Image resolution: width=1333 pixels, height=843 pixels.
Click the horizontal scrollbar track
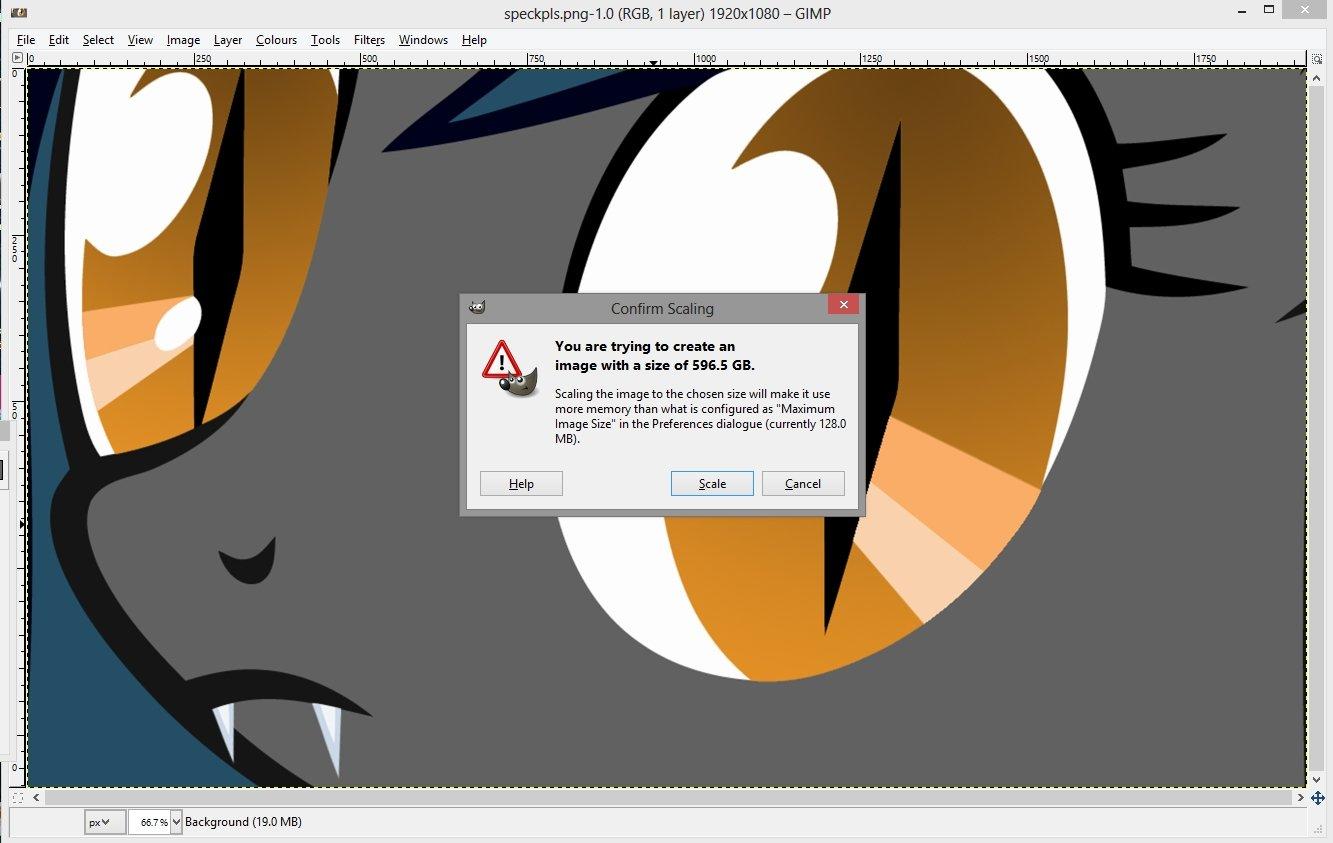tap(669, 798)
